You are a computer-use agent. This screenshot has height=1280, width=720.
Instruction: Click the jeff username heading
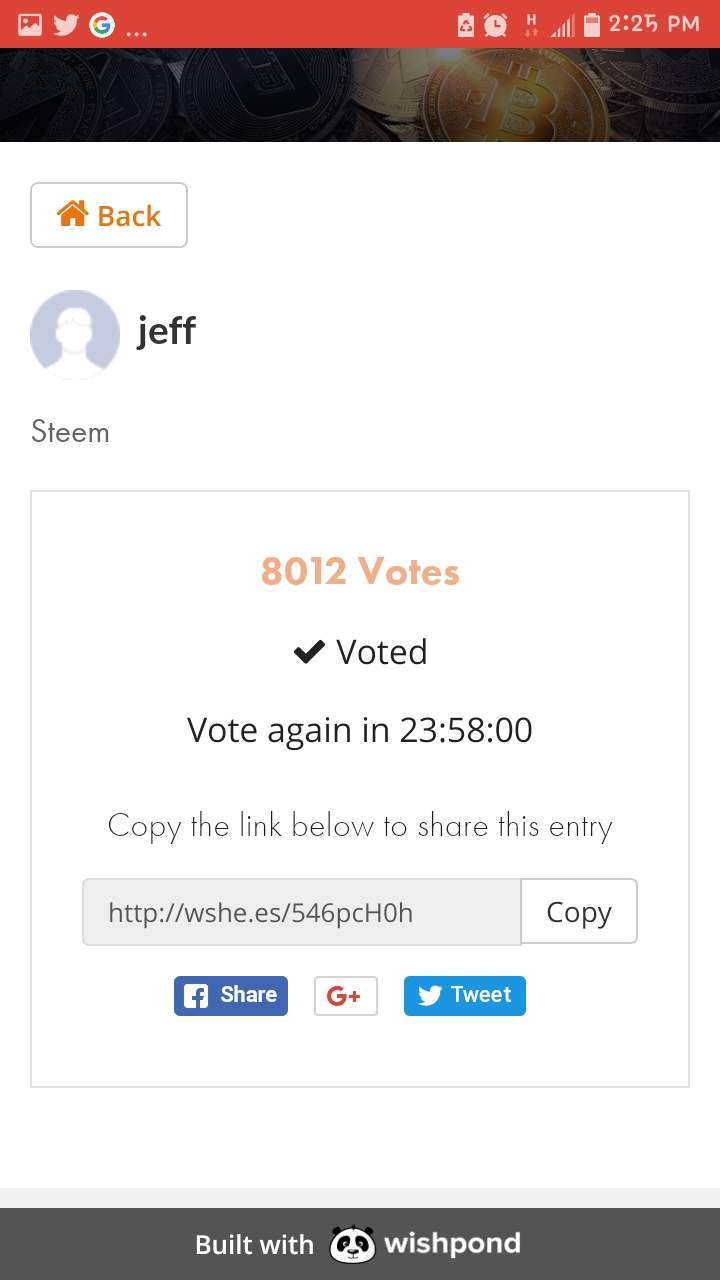(x=167, y=330)
